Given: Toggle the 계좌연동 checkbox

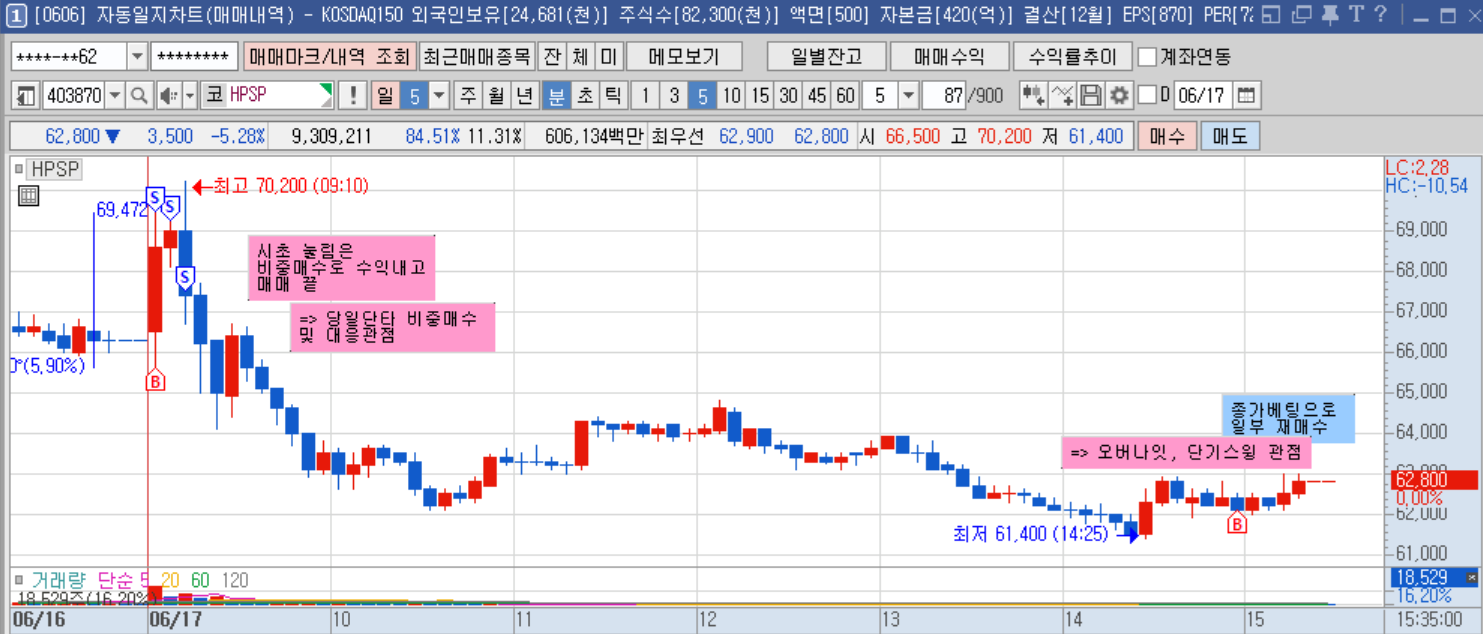Looking at the screenshot, I should 1147,57.
